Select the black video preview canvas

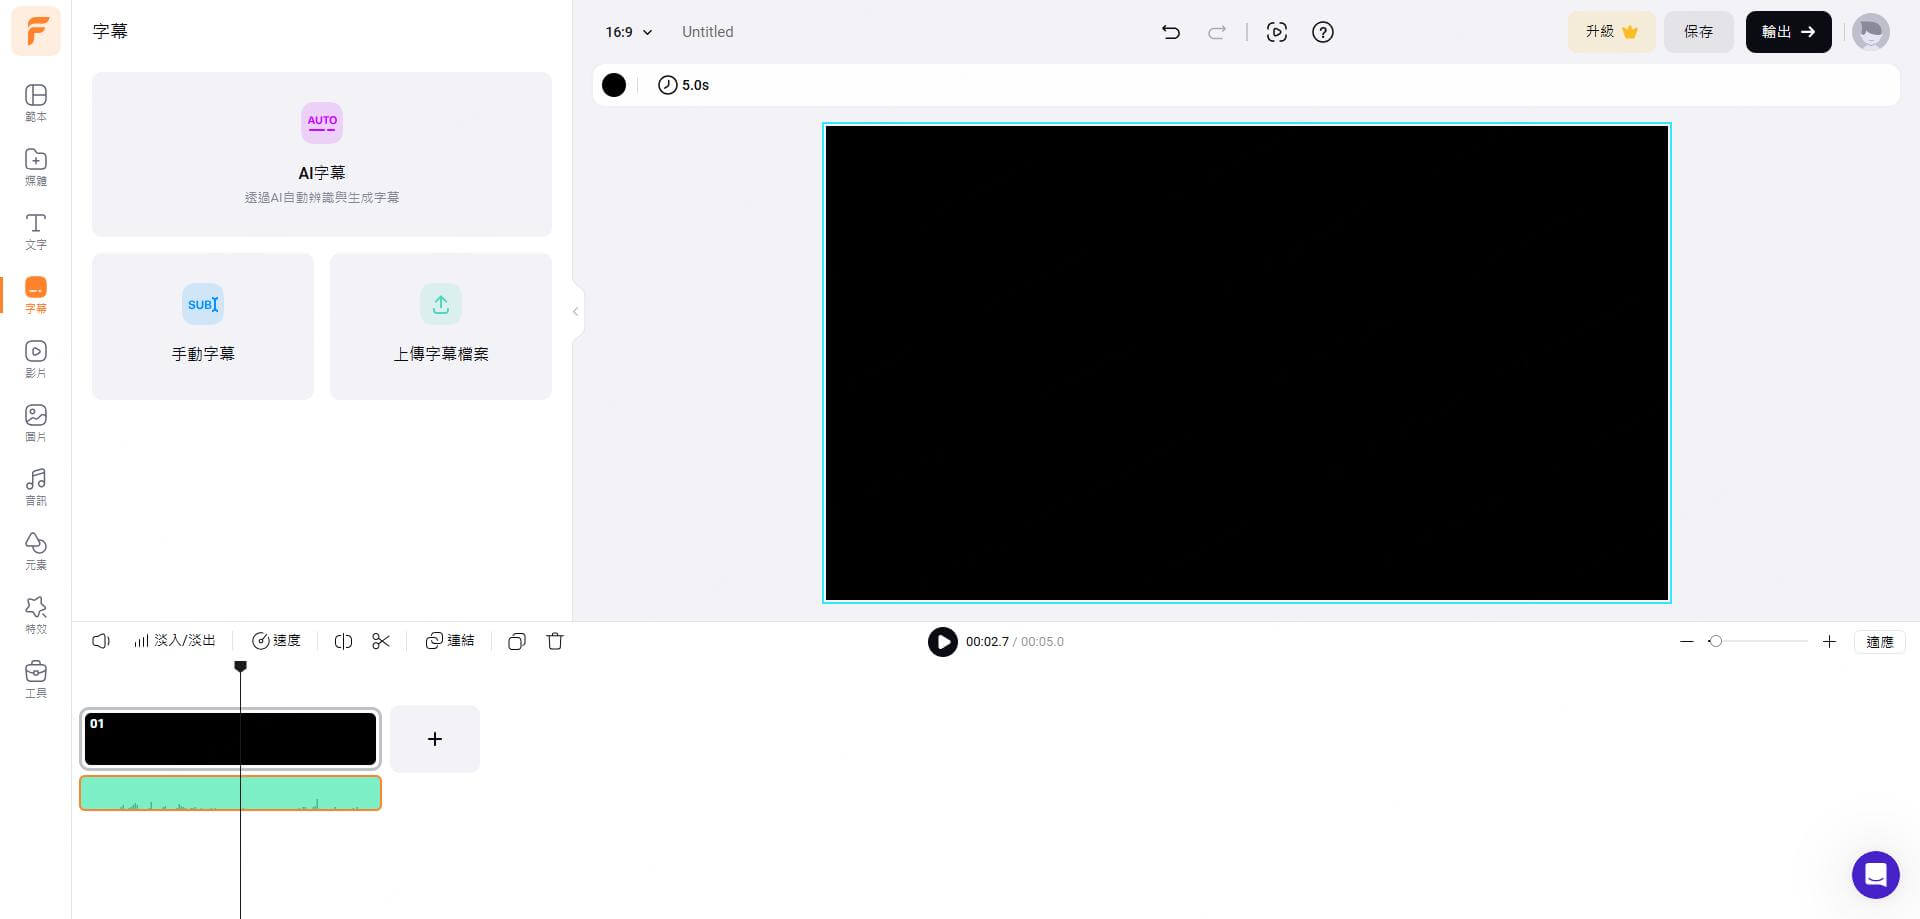click(1247, 363)
